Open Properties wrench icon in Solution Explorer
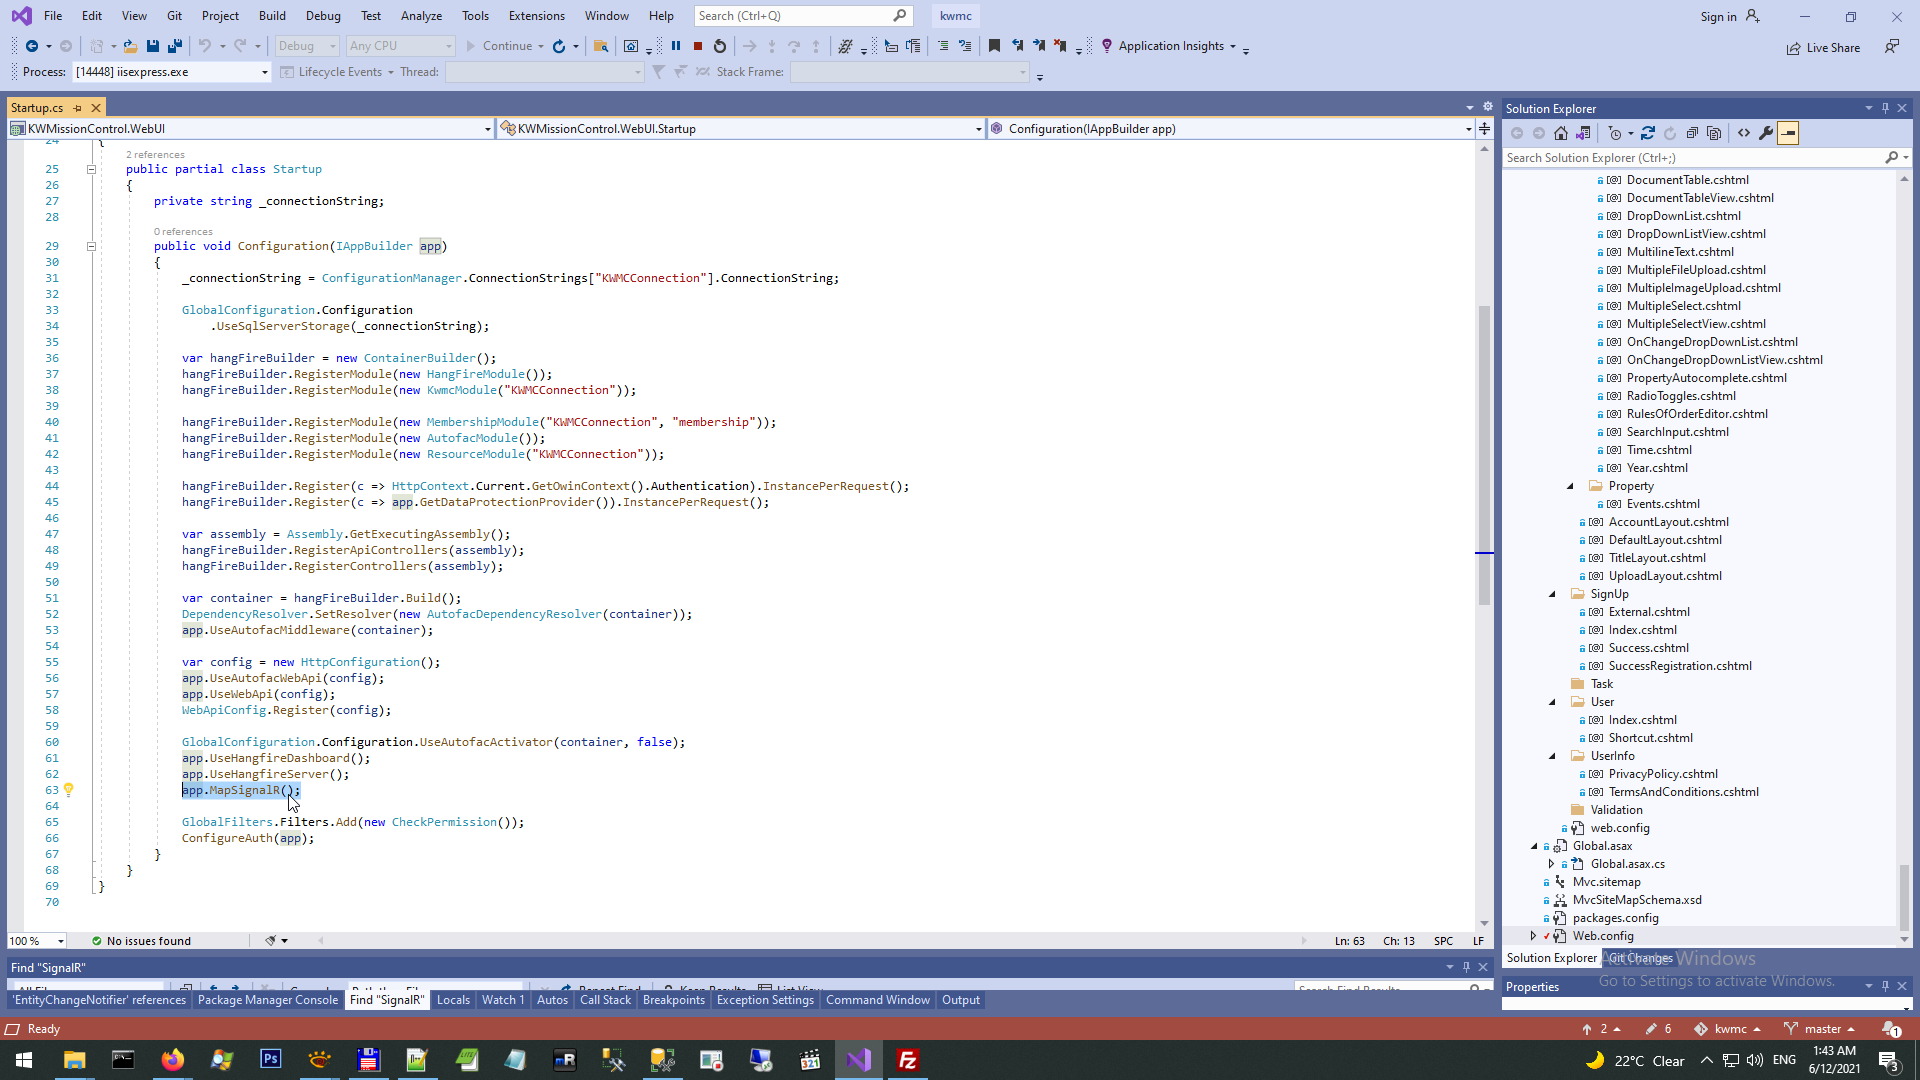The image size is (1920, 1080). click(1766, 133)
